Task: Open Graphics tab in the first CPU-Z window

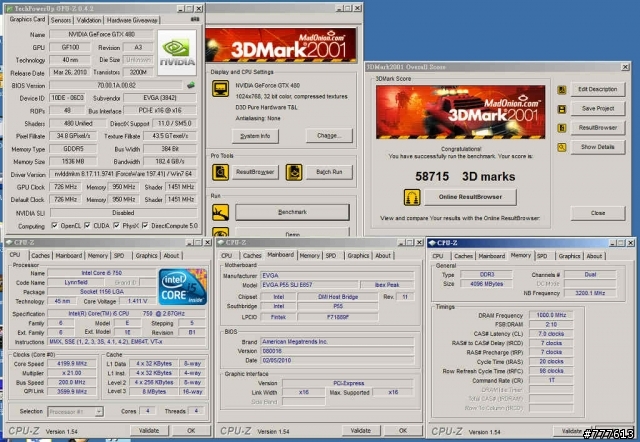Action: point(147,255)
